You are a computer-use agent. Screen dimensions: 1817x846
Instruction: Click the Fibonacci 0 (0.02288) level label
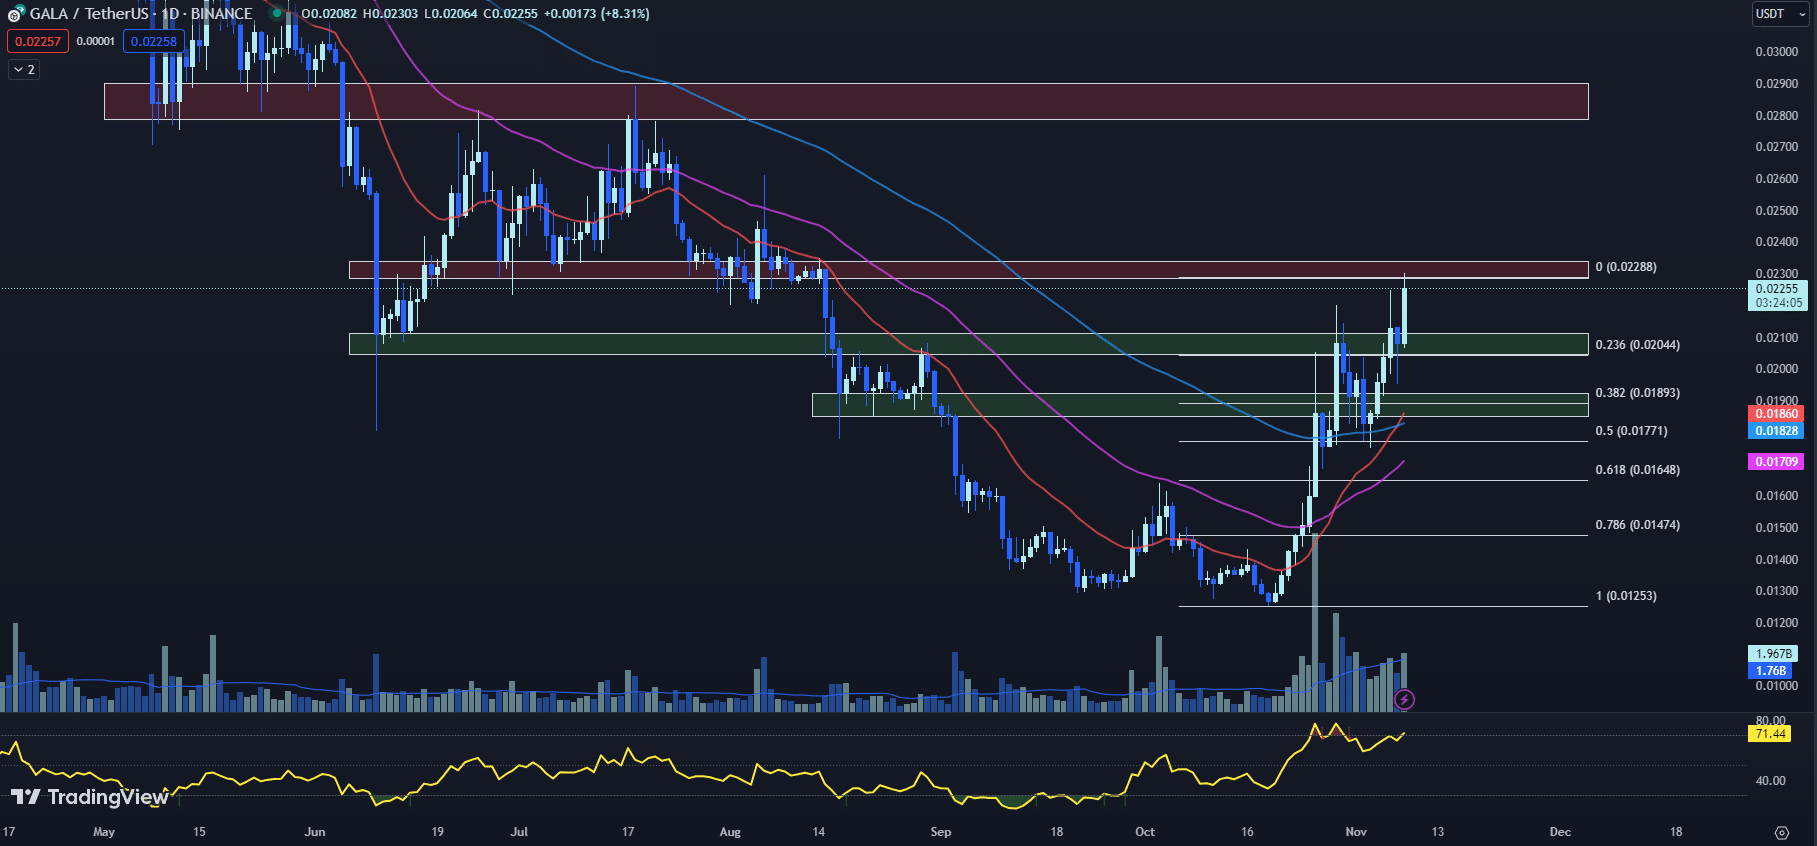pos(1626,267)
